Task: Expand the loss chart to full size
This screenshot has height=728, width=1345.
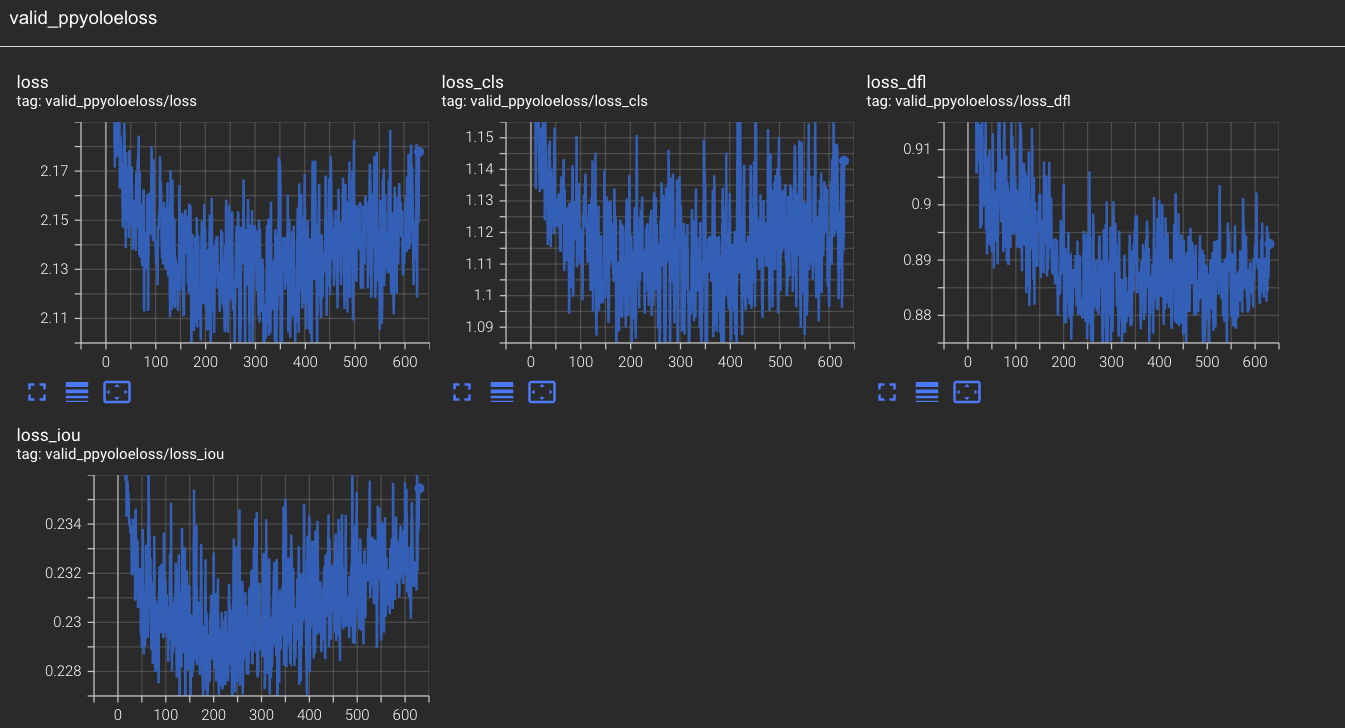Action: pyautogui.click(x=37, y=392)
